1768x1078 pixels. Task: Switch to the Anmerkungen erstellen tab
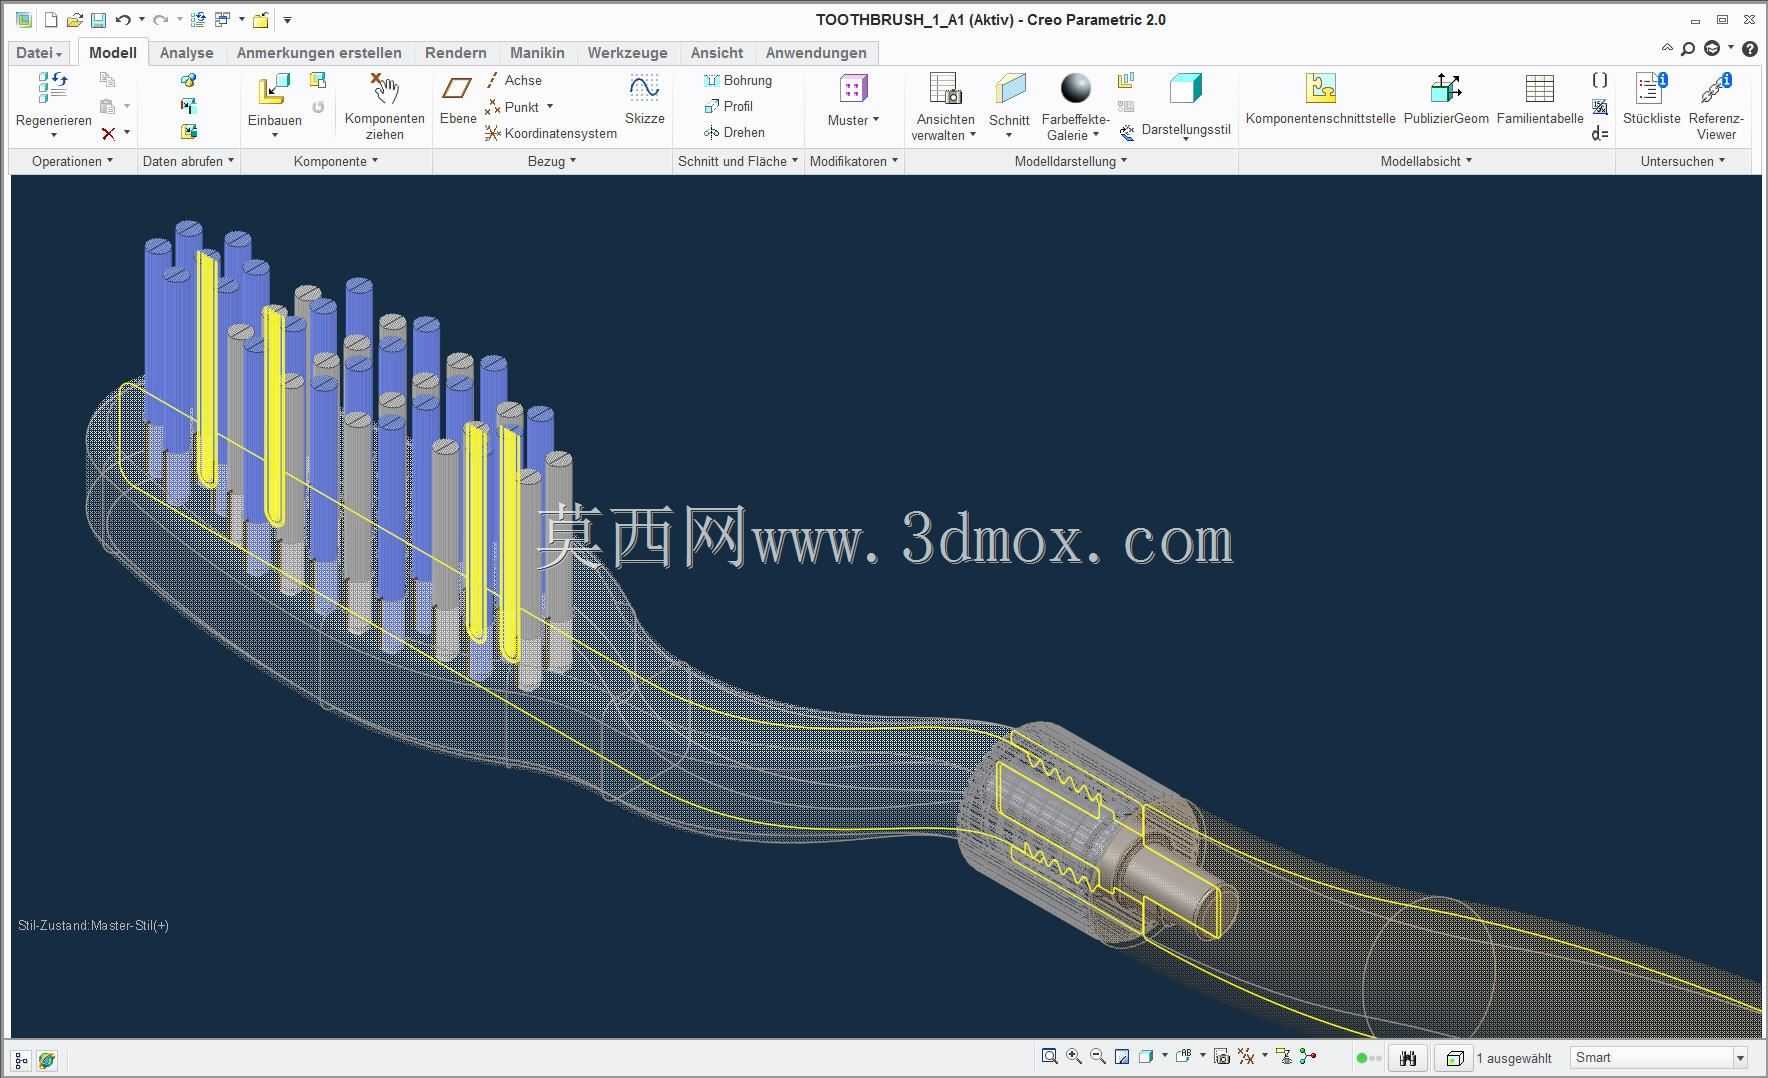click(319, 53)
